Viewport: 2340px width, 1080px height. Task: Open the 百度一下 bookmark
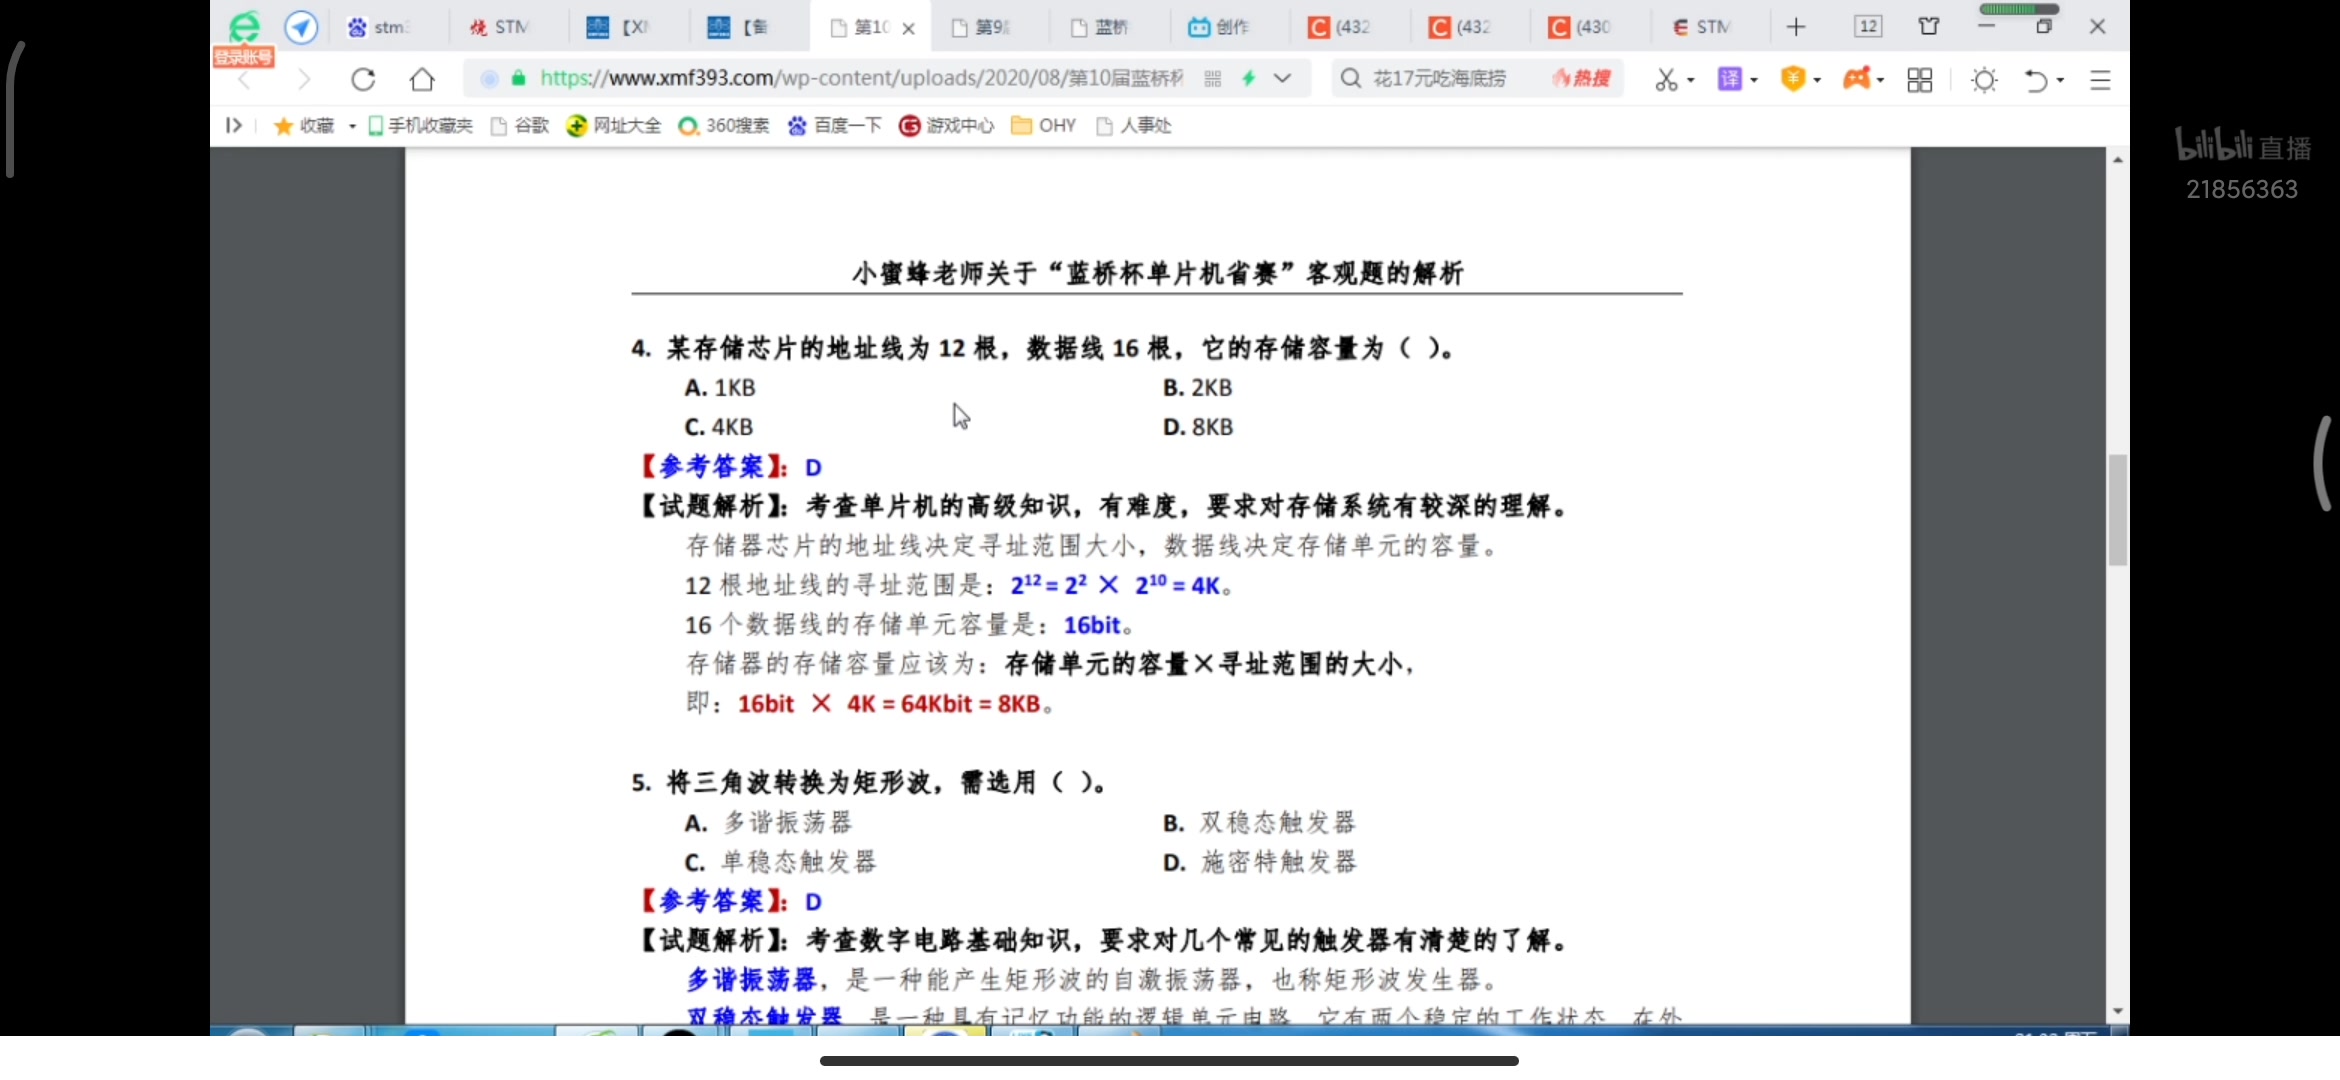834,126
